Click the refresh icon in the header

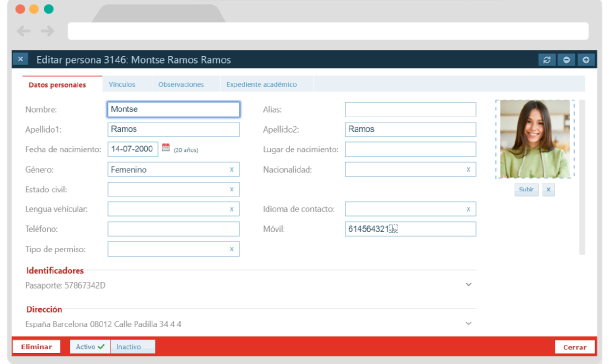pyautogui.click(x=546, y=60)
